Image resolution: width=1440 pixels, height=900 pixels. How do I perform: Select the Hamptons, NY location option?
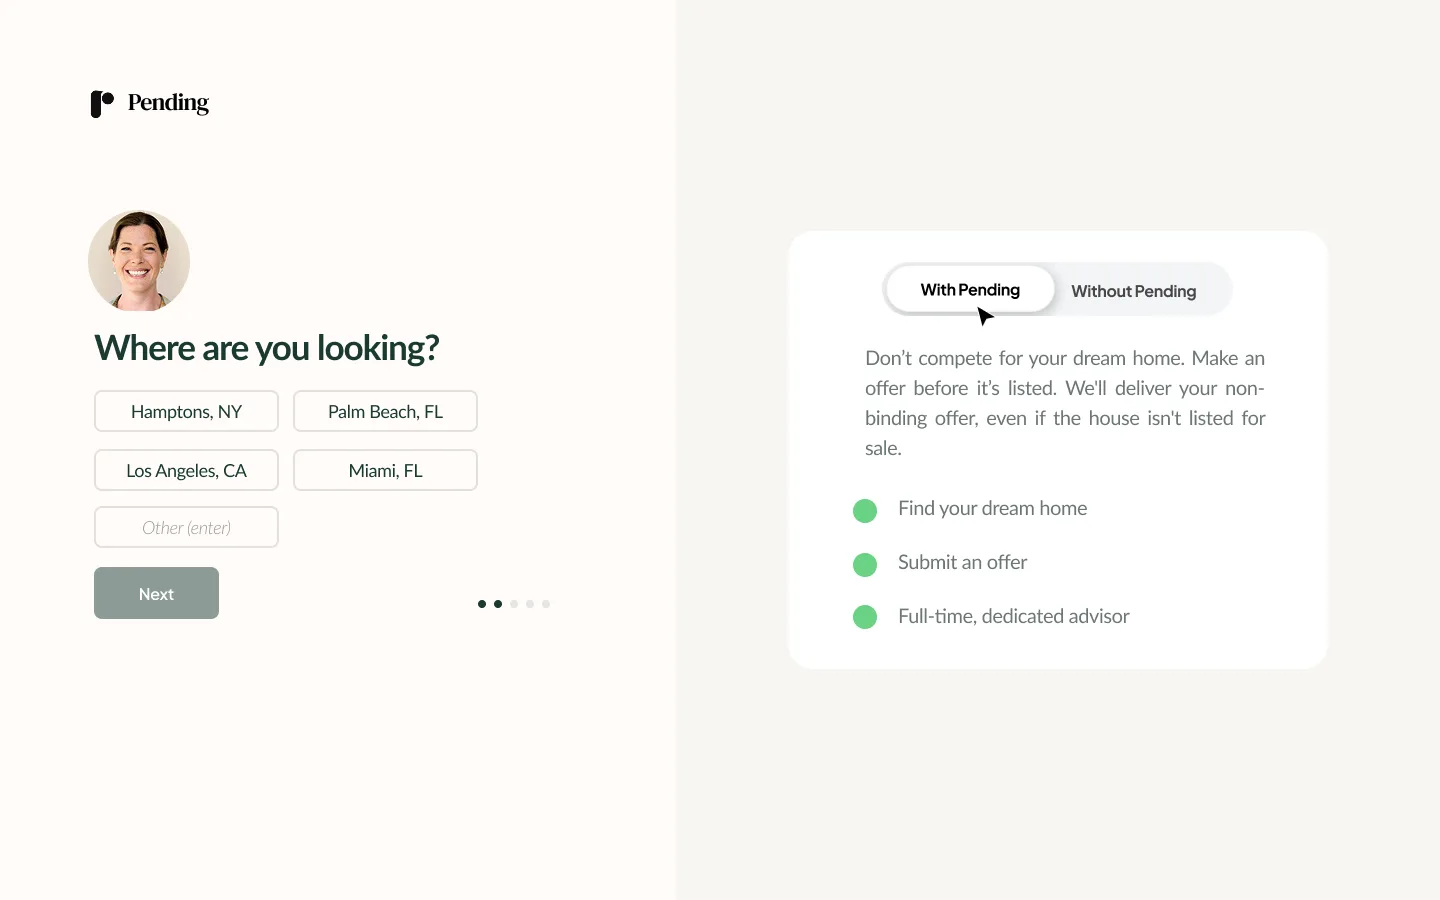[186, 411]
